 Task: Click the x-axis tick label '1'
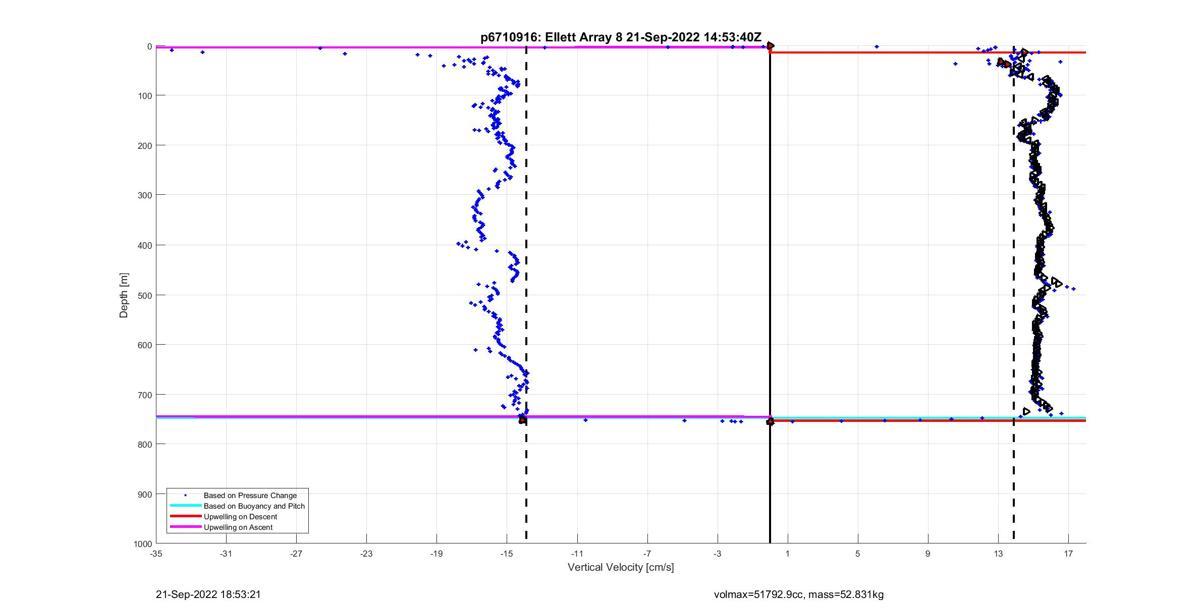pyautogui.click(x=787, y=553)
